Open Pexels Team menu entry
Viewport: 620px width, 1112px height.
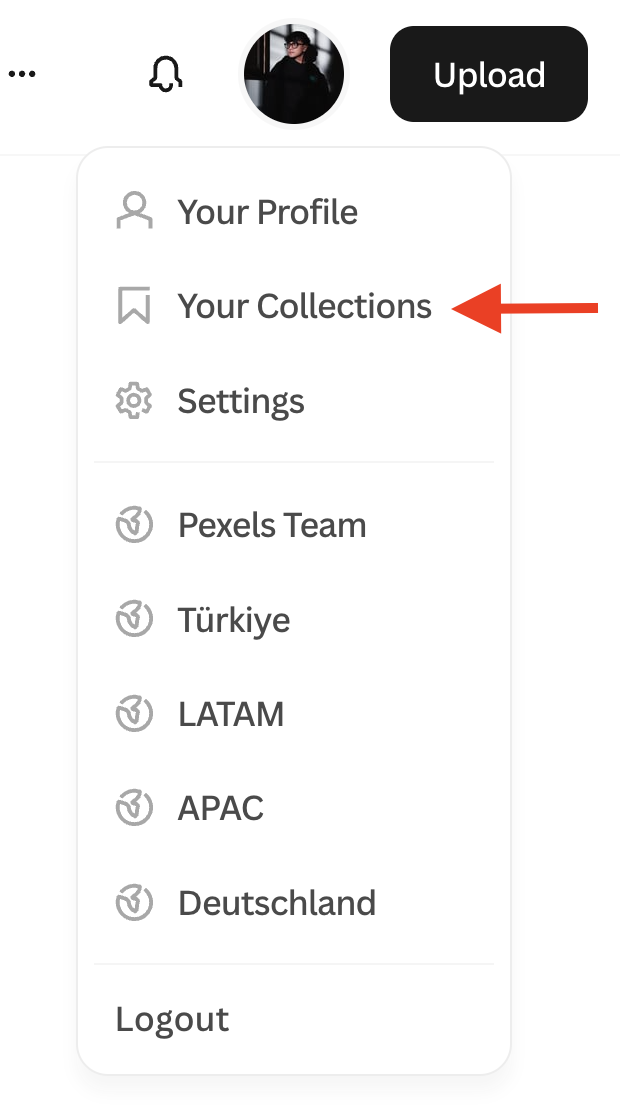(272, 525)
